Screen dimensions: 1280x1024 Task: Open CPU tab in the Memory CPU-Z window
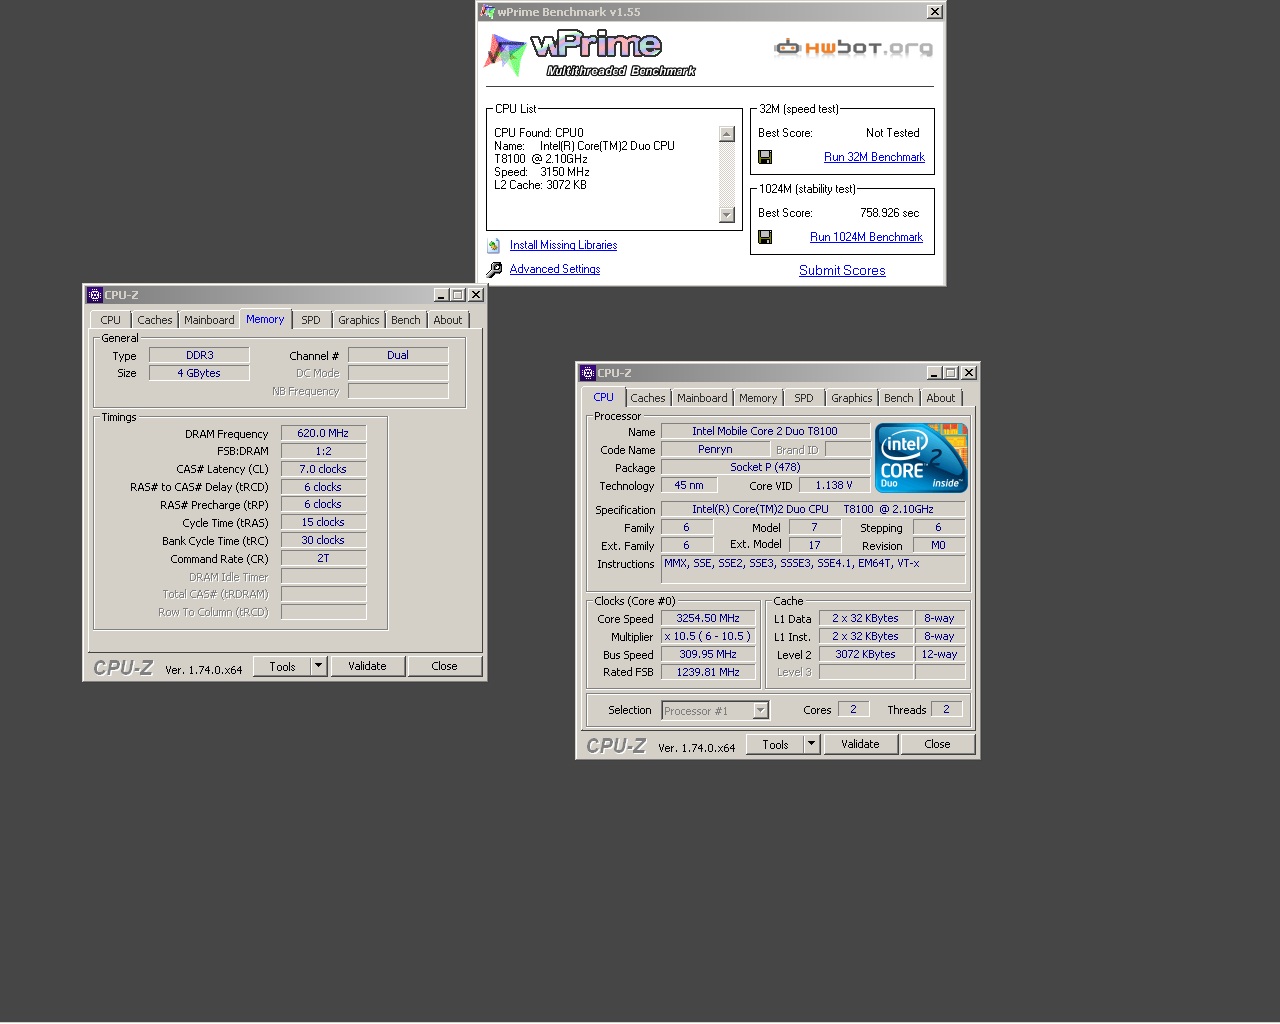(x=110, y=320)
